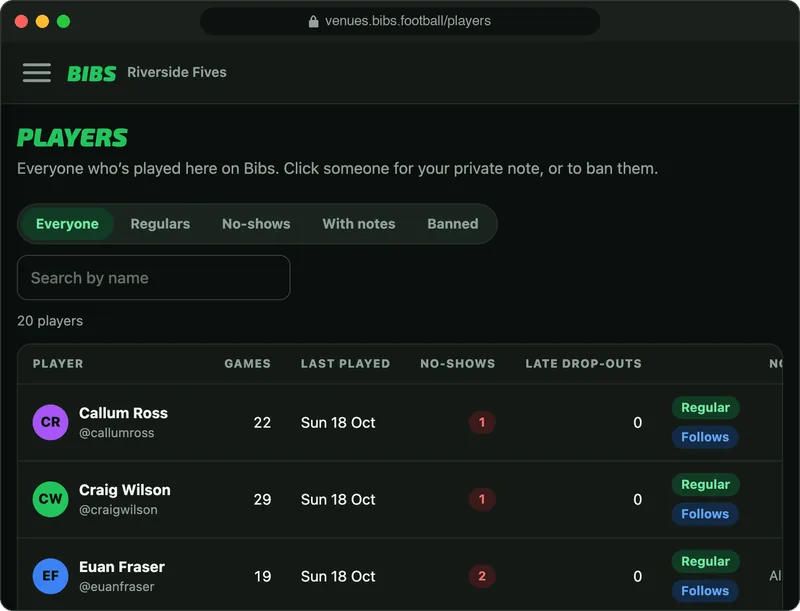Click Callum Ross Follows badge
This screenshot has height=611, width=800.
(705, 437)
